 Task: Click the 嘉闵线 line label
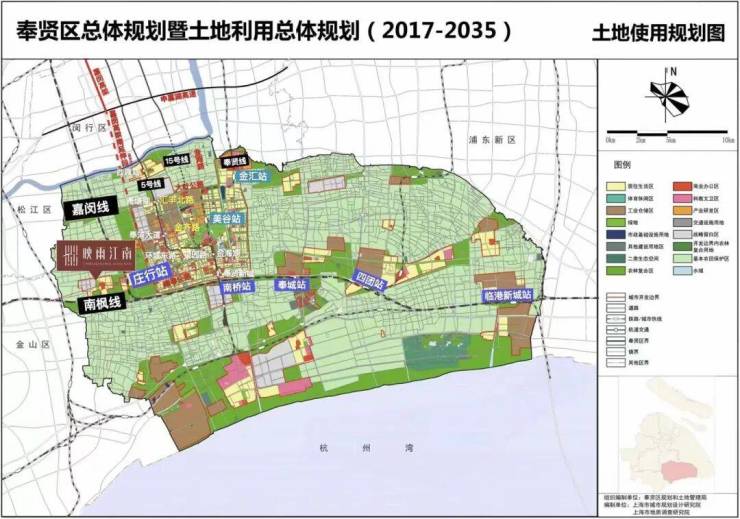(x=90, y=208)
